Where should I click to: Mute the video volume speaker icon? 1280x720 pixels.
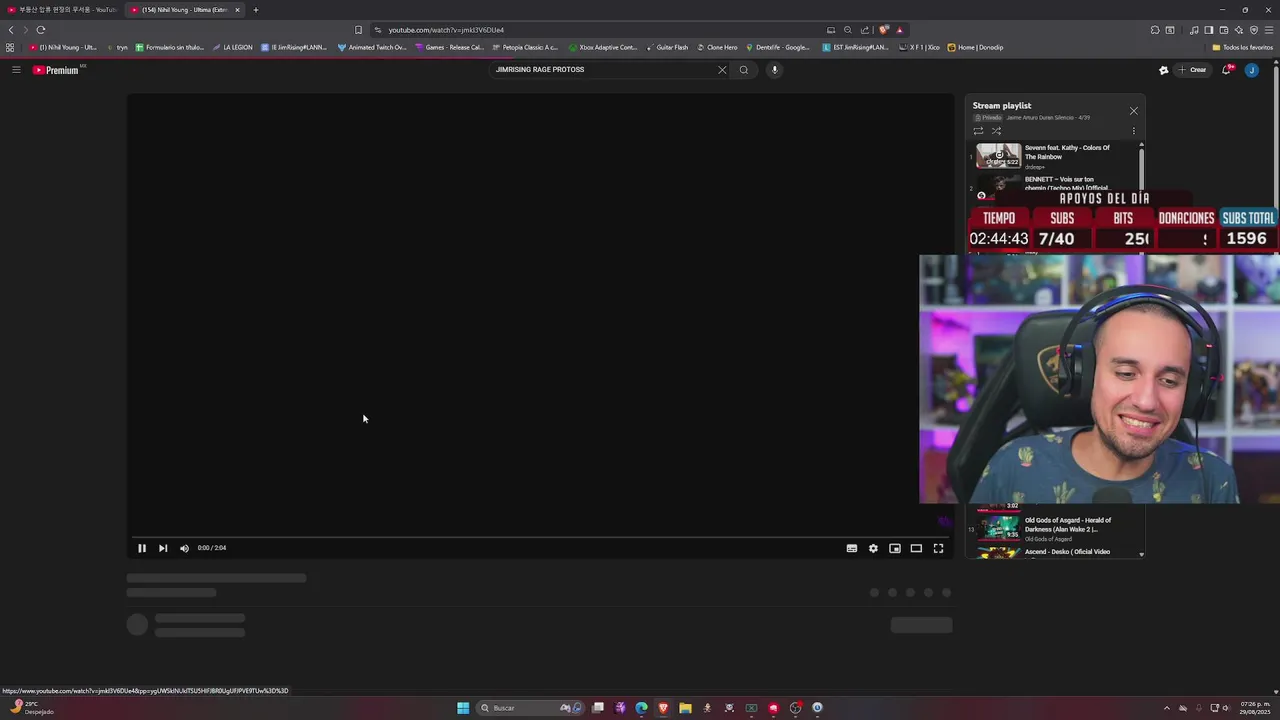pyautogui.click(x=184, y=548)
